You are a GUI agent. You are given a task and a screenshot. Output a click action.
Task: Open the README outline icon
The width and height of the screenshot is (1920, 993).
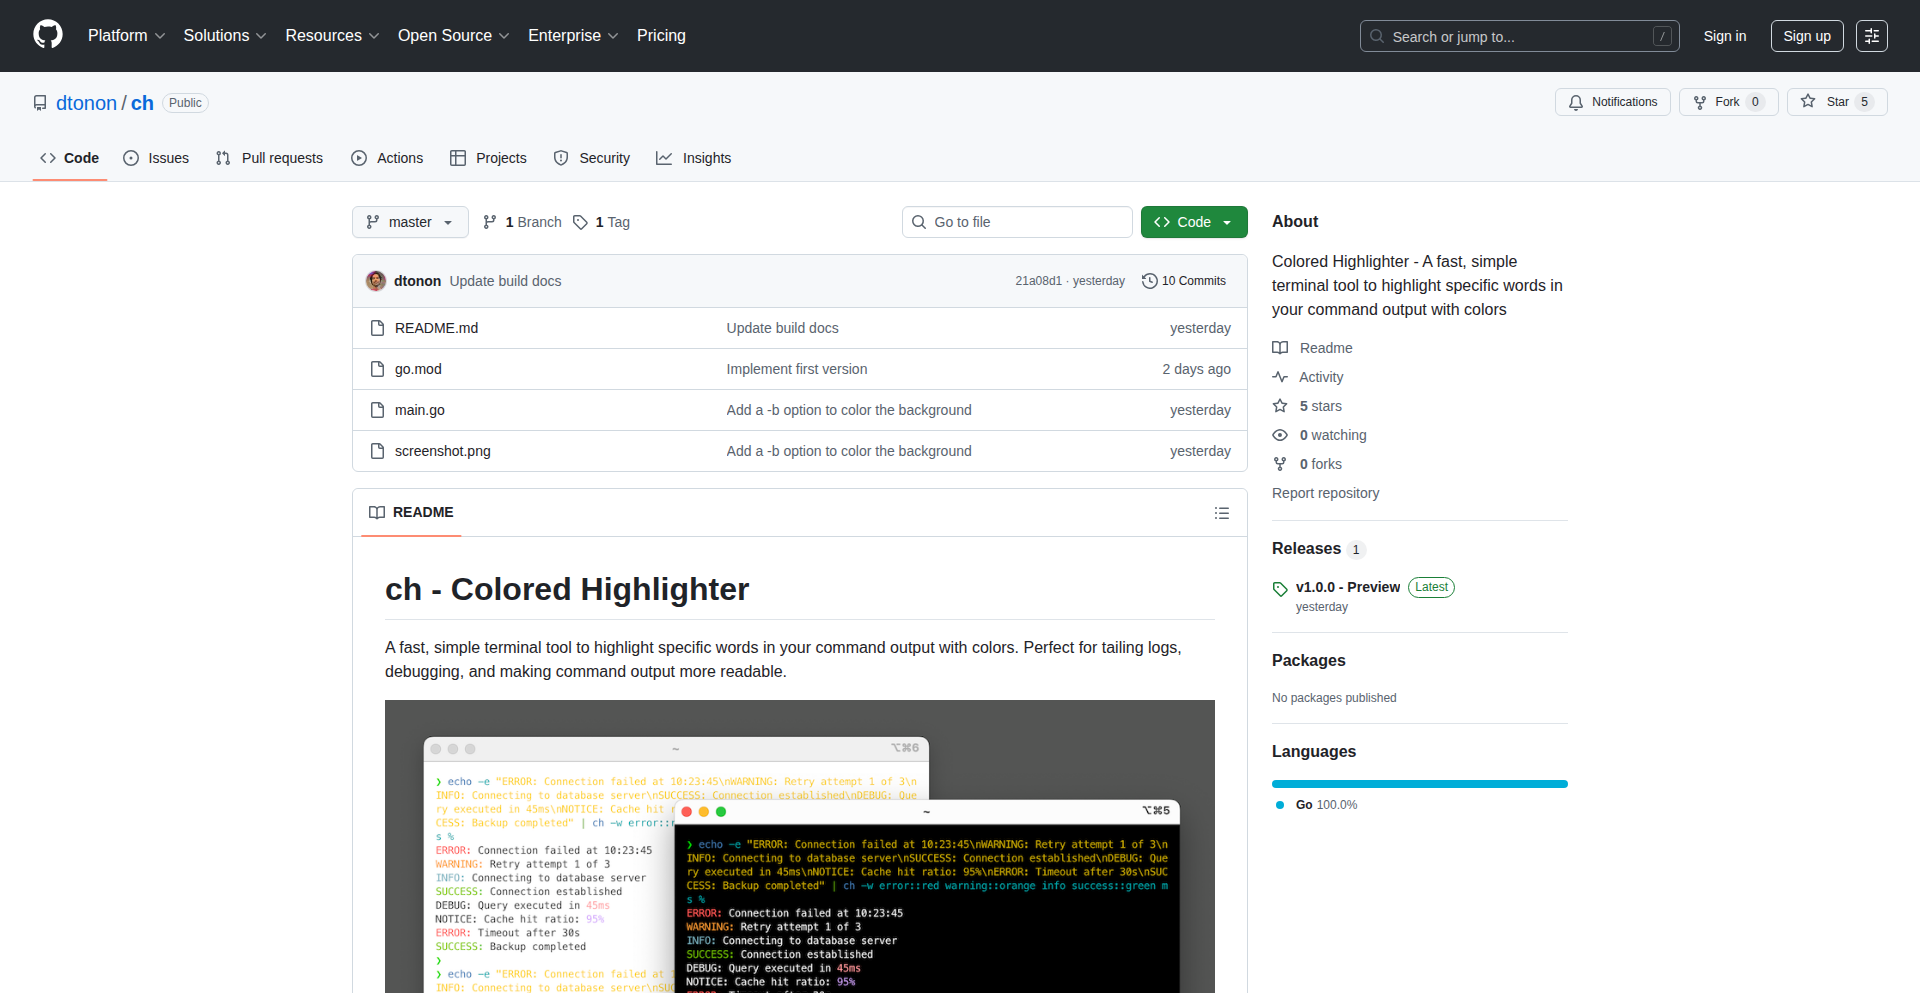coord(1221,513)
